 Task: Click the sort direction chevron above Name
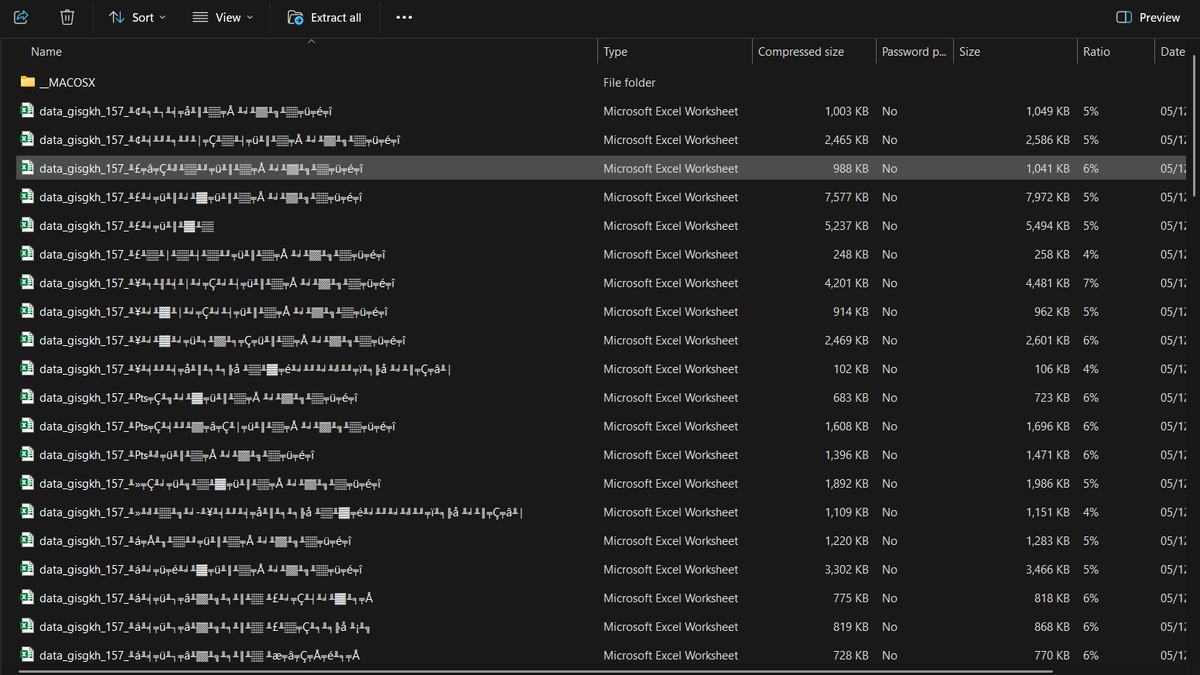click(311, 42)
